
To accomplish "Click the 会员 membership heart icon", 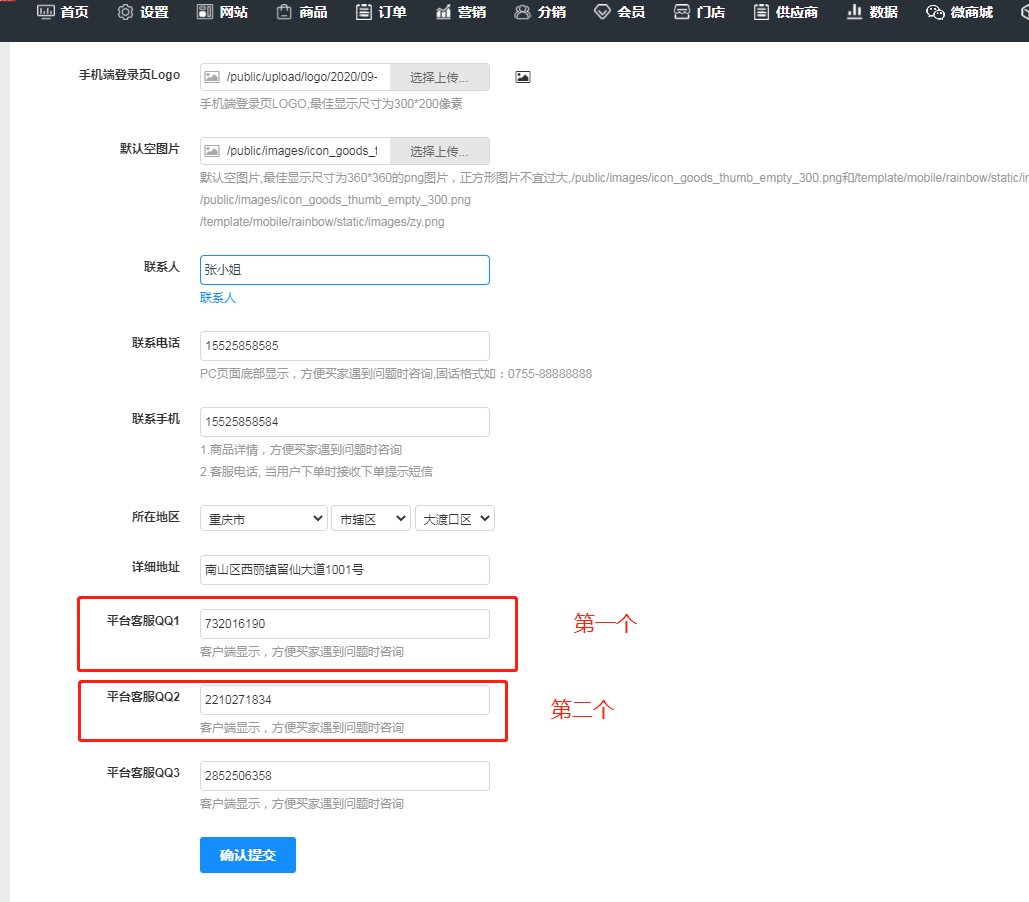I will coord(600,12).
